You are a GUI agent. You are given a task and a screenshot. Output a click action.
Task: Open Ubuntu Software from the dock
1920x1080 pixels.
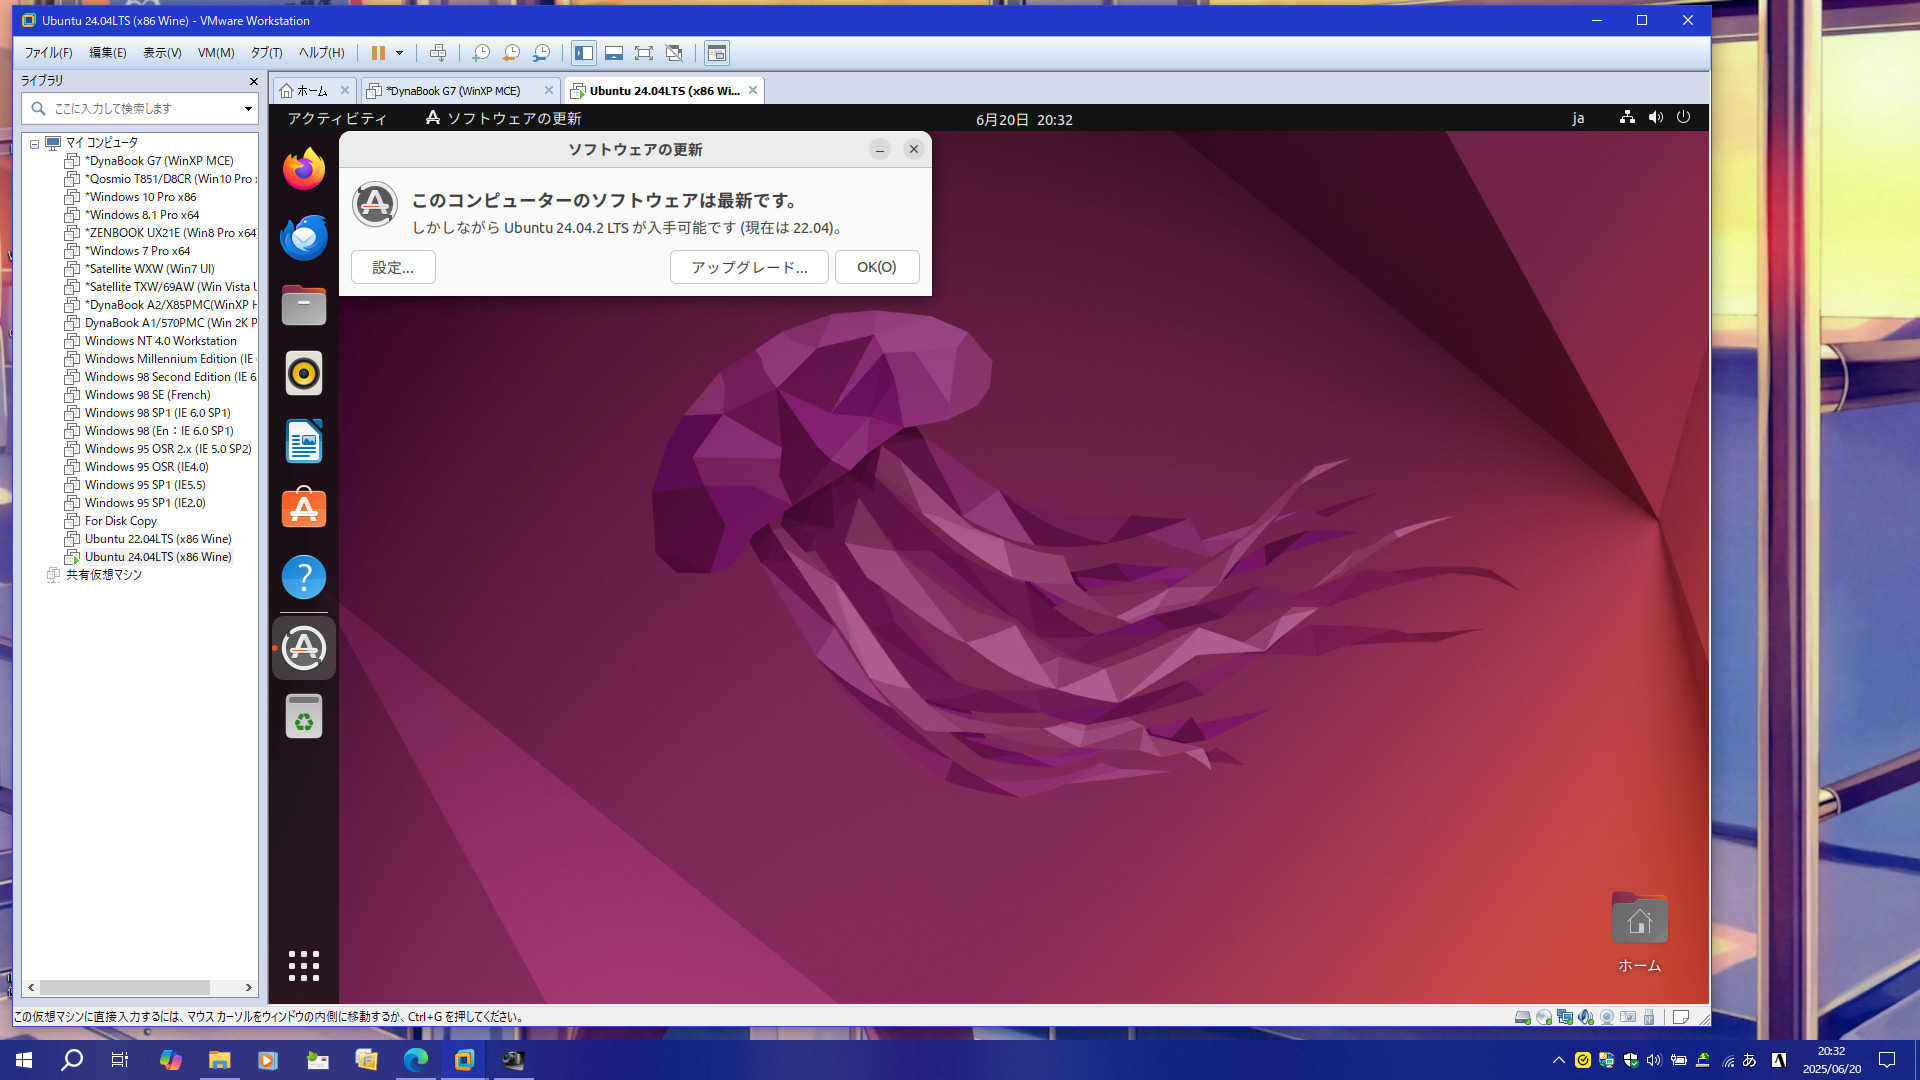(304, 509)
